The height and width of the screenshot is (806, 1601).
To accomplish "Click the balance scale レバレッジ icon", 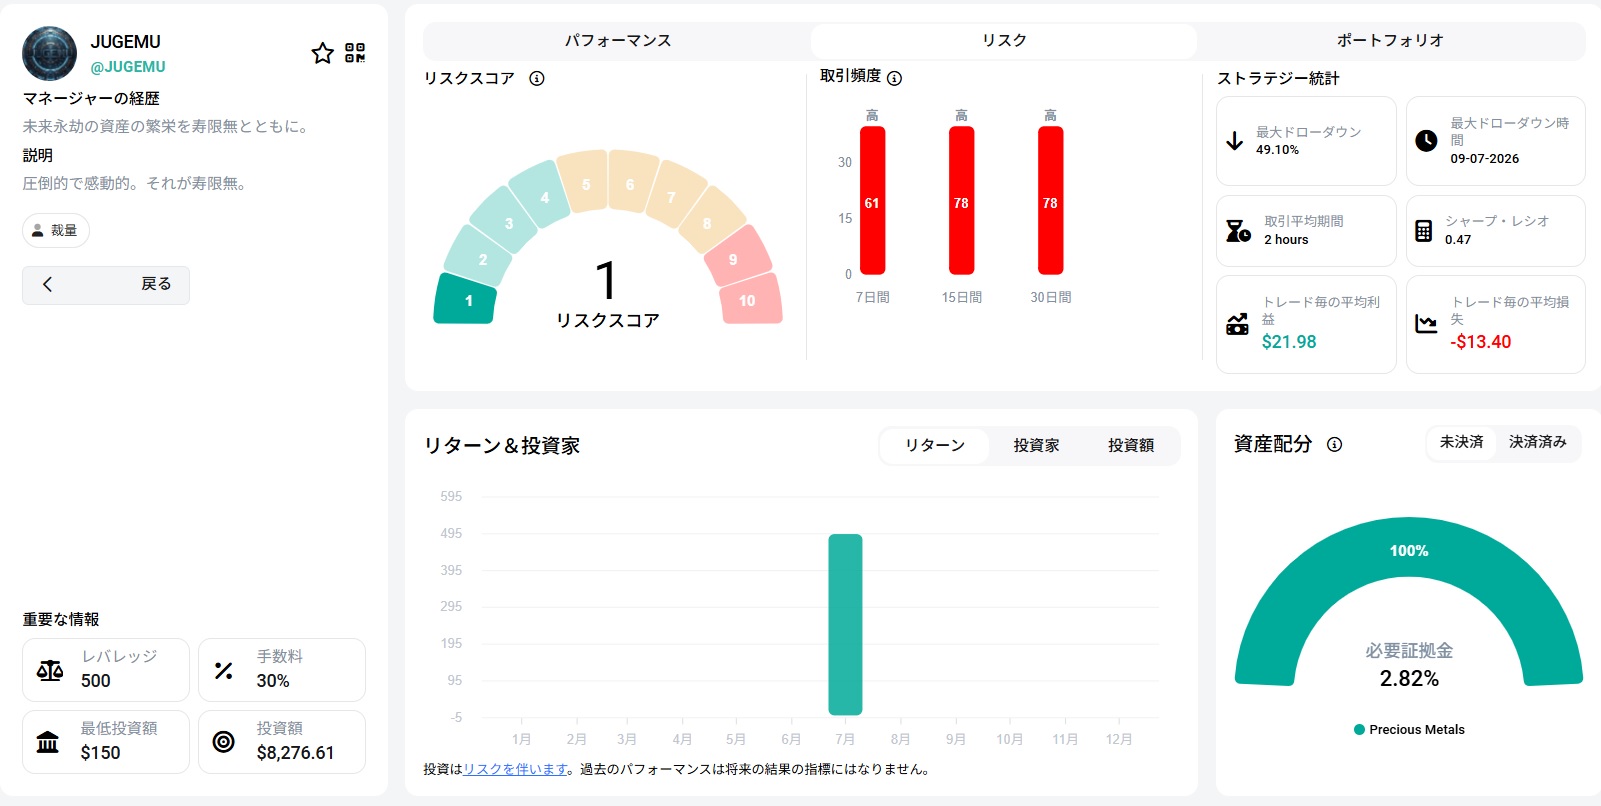I will 50,670.
